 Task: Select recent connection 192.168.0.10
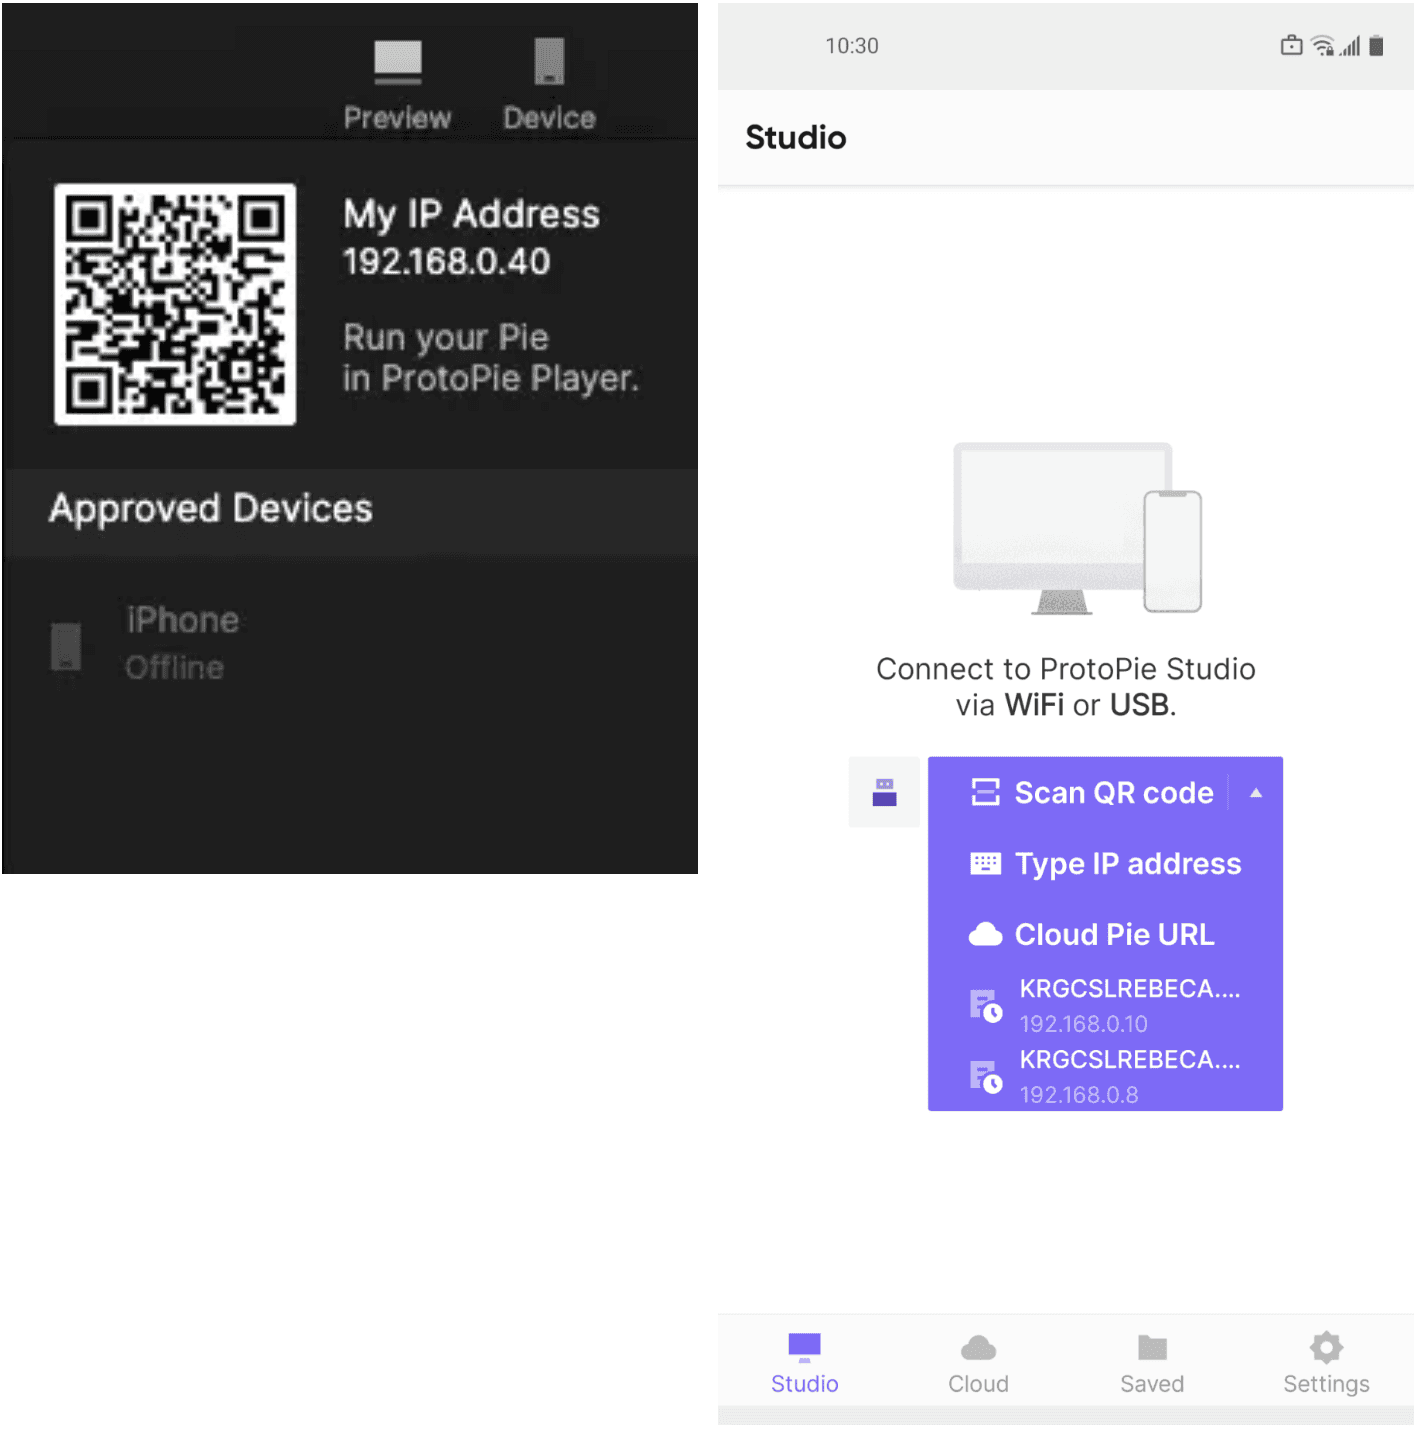coord(1105,1005)
